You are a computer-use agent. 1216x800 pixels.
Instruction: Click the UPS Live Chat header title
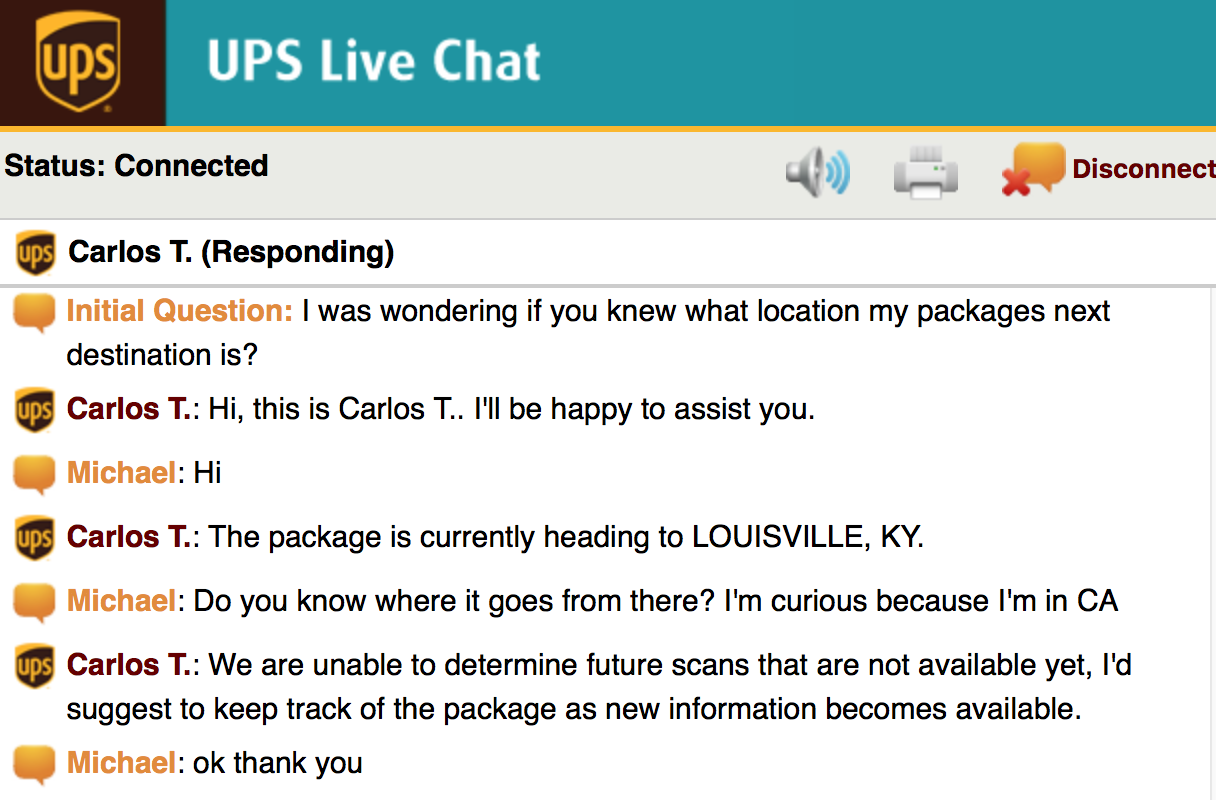pyautogui.click(x=374, y=60)
